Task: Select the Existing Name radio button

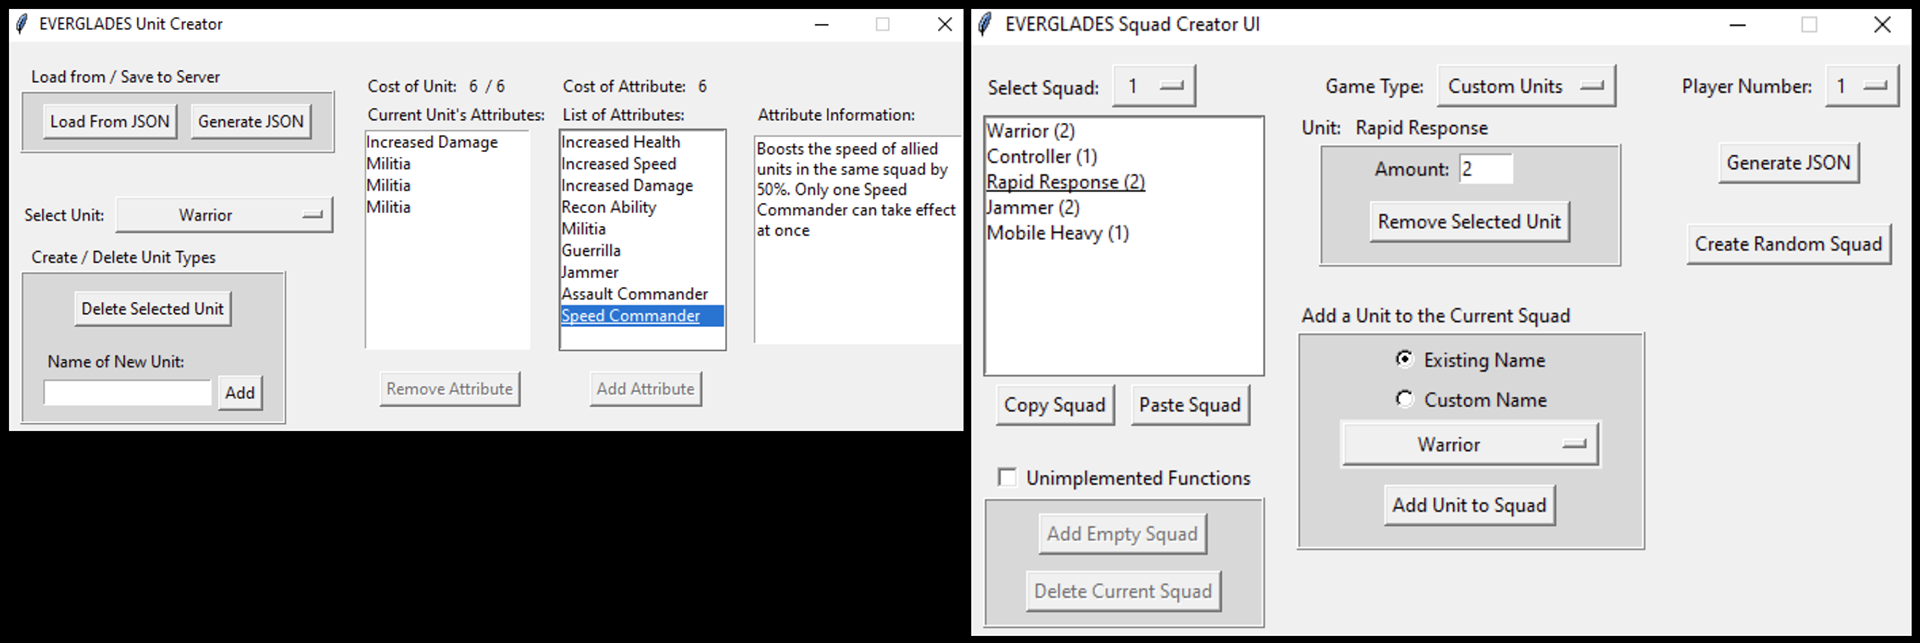Action: 1404,359
